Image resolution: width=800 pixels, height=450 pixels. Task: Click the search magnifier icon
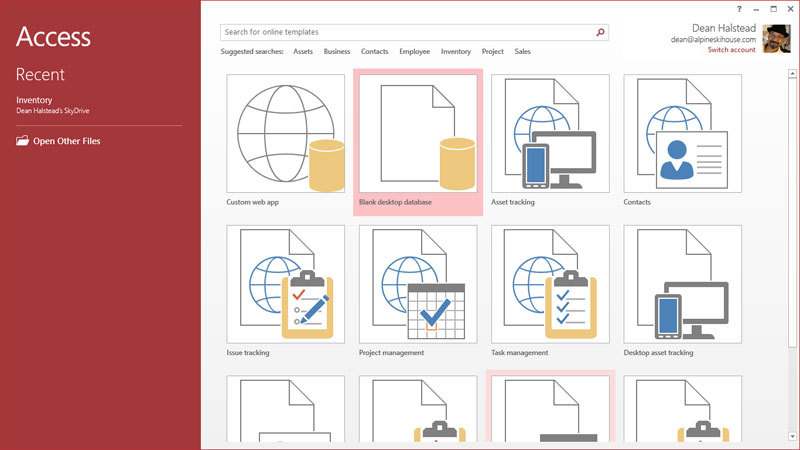point(600,33)
